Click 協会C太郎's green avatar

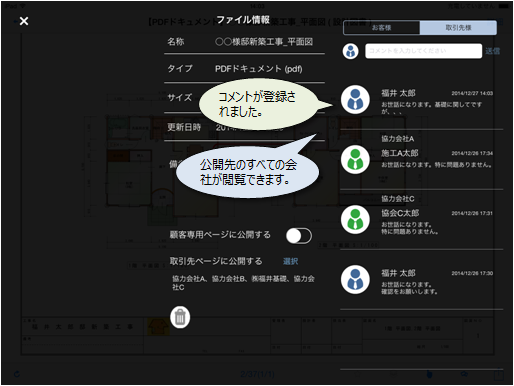point(355,219)
